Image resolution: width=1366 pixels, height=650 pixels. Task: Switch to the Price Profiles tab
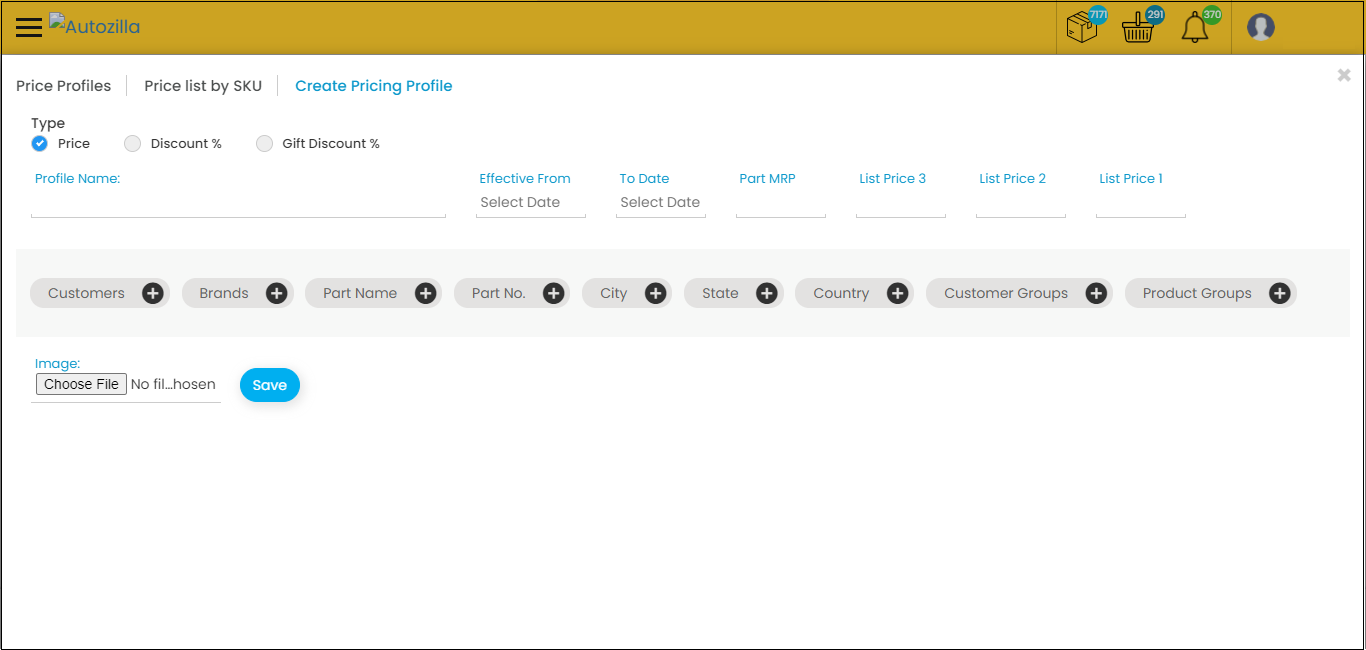tap(63, 86)
